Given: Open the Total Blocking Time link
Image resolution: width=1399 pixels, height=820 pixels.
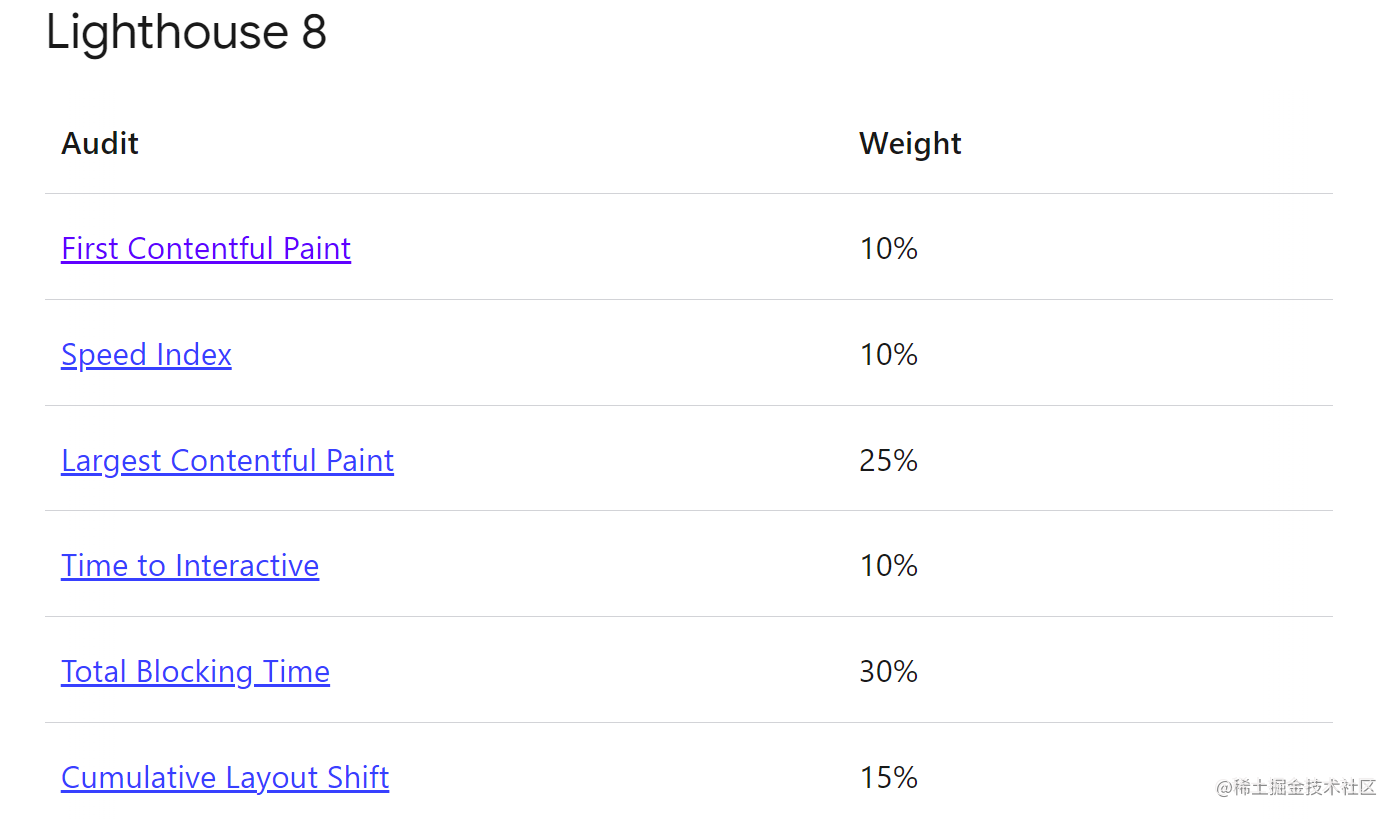Looking at the screenshot, I should [195, 671].
